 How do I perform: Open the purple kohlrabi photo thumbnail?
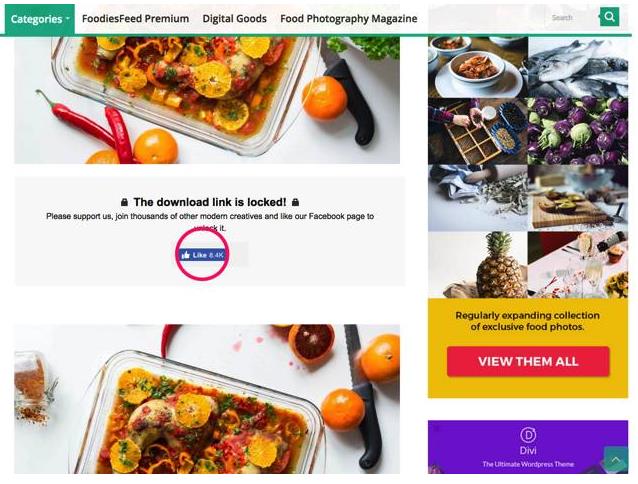(x=578, y=131)
